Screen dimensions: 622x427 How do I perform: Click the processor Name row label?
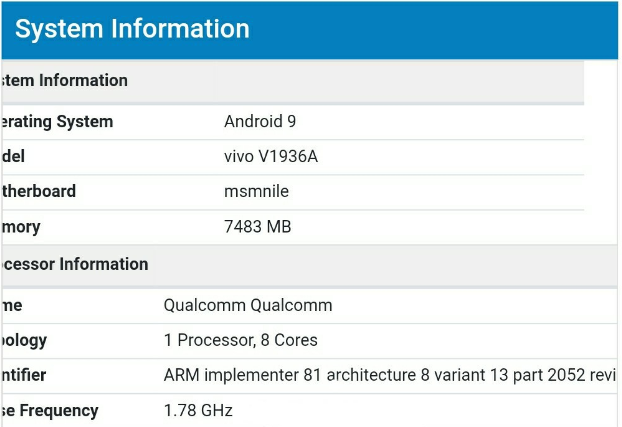point(12,306)
